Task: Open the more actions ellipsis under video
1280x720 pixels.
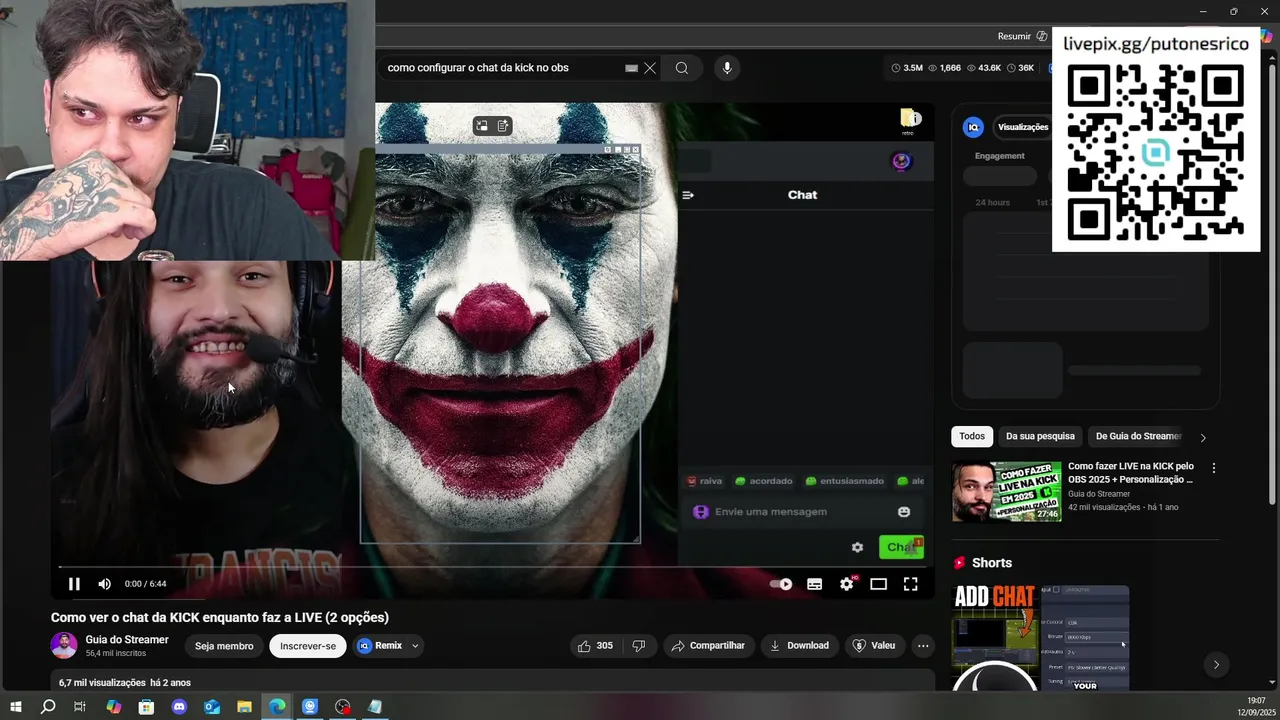Action: 923,646
